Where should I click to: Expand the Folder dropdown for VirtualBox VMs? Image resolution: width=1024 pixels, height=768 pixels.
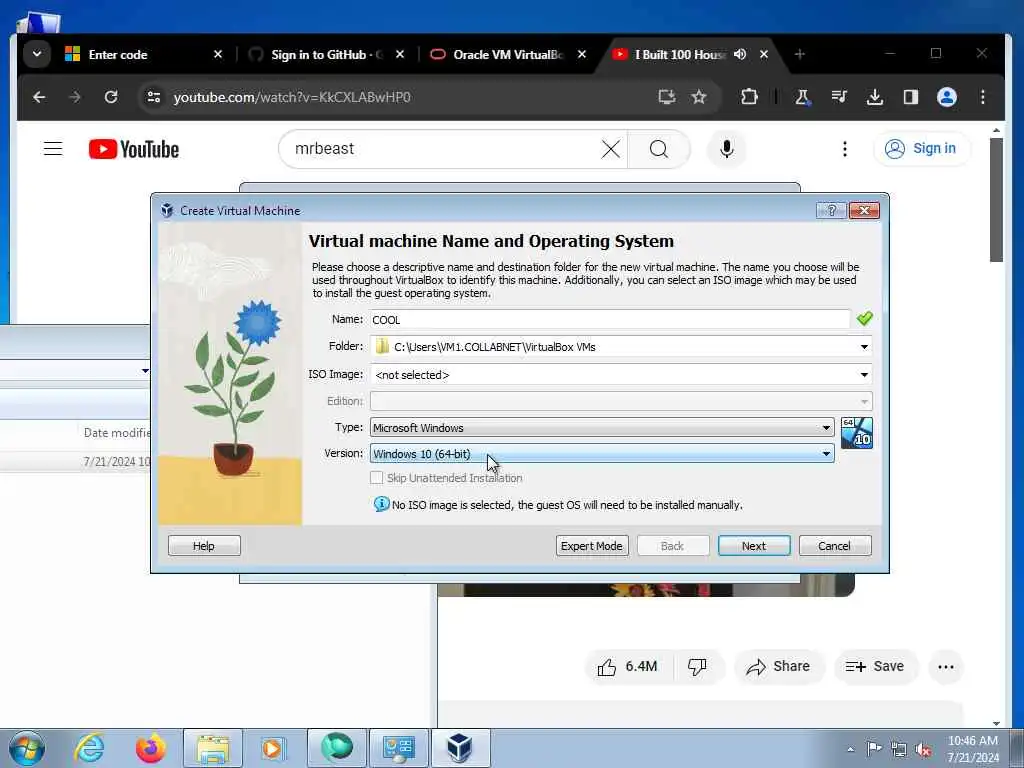[x=864, y=347]
